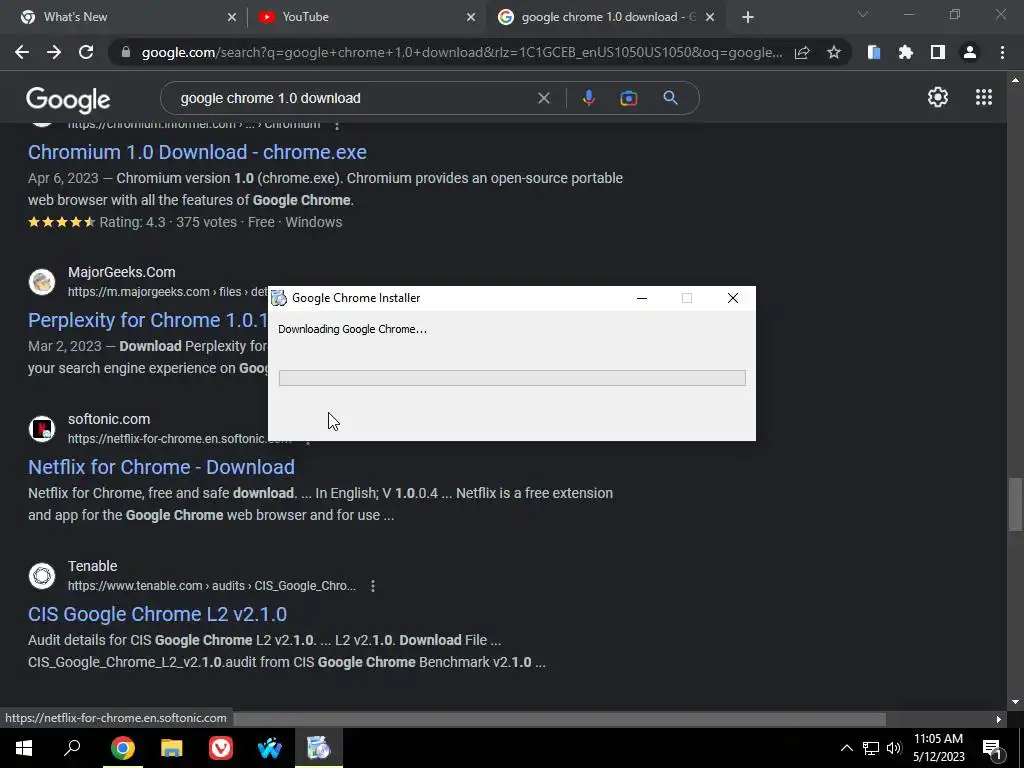
Task: Open the Chrome profile avatar menu
Action: point(970,52)
